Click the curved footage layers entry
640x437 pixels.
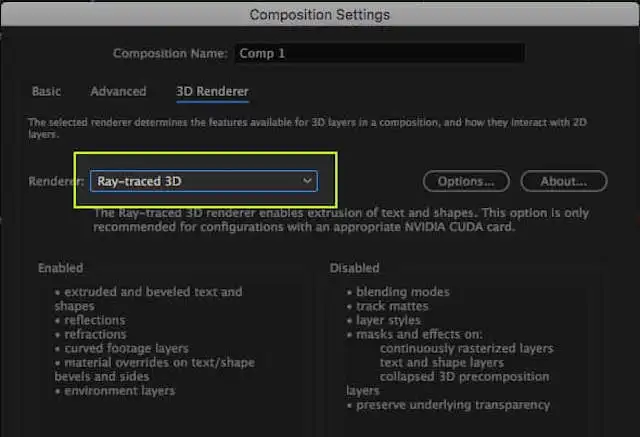click(122, 348)
